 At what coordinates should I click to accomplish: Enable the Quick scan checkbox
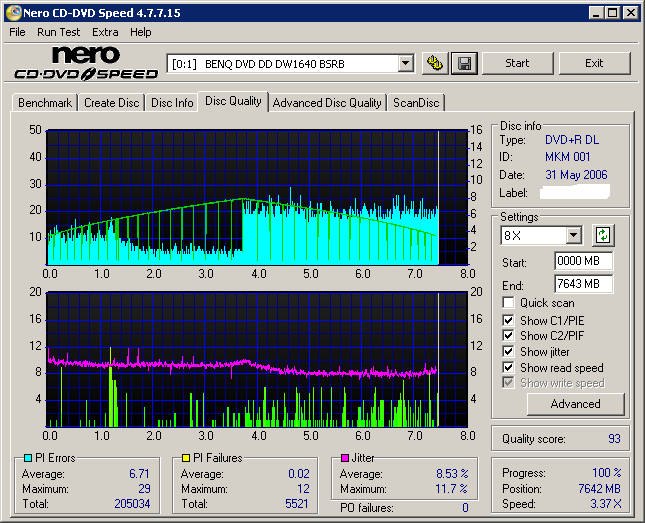point(508,303)
